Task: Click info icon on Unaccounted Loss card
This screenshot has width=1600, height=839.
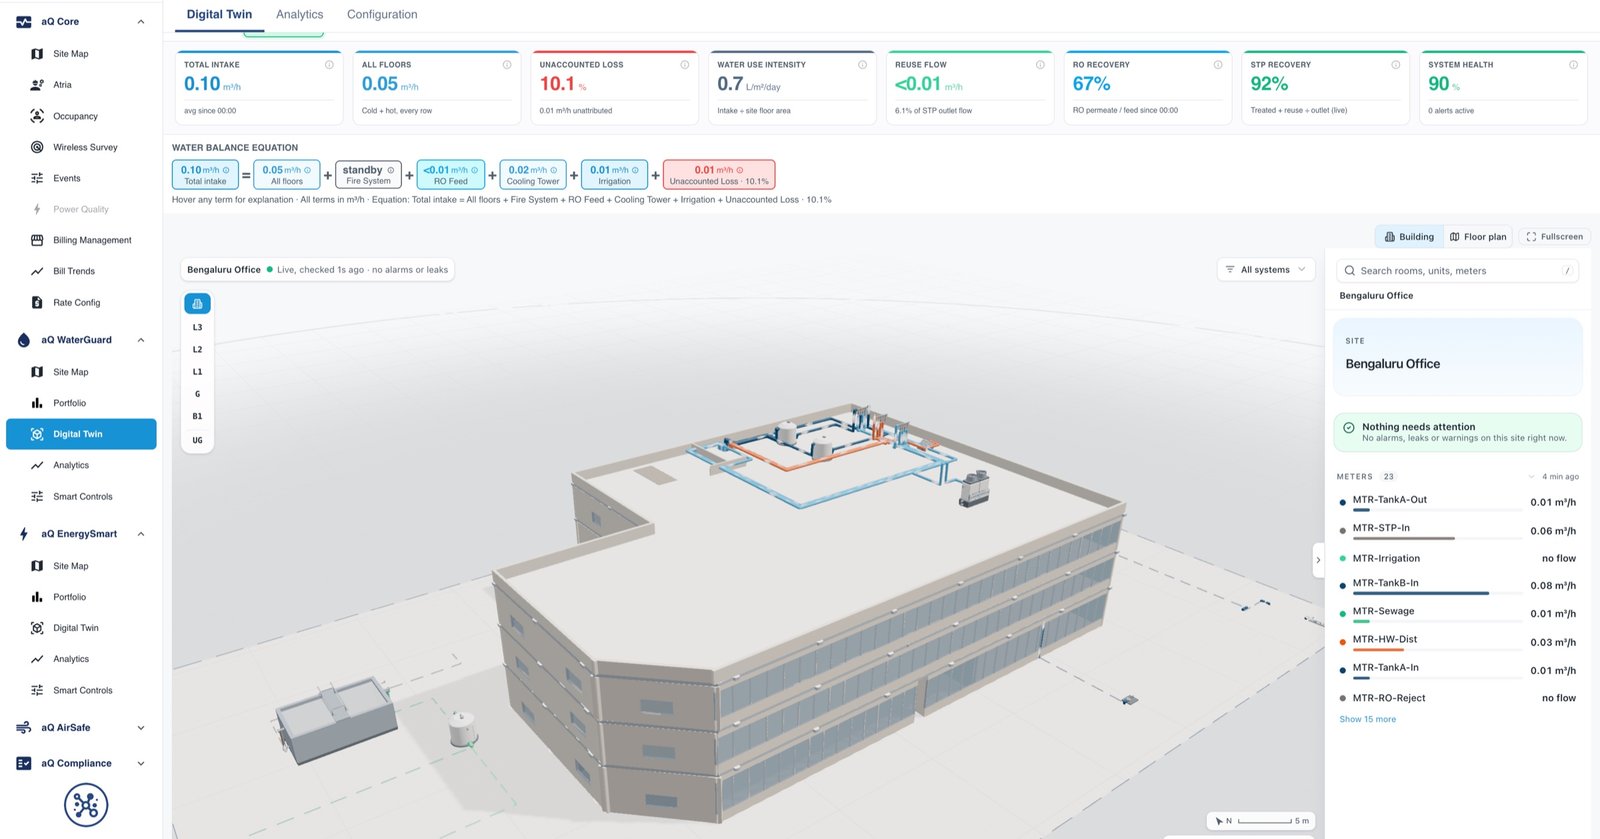Action: (x=685, y=65)
